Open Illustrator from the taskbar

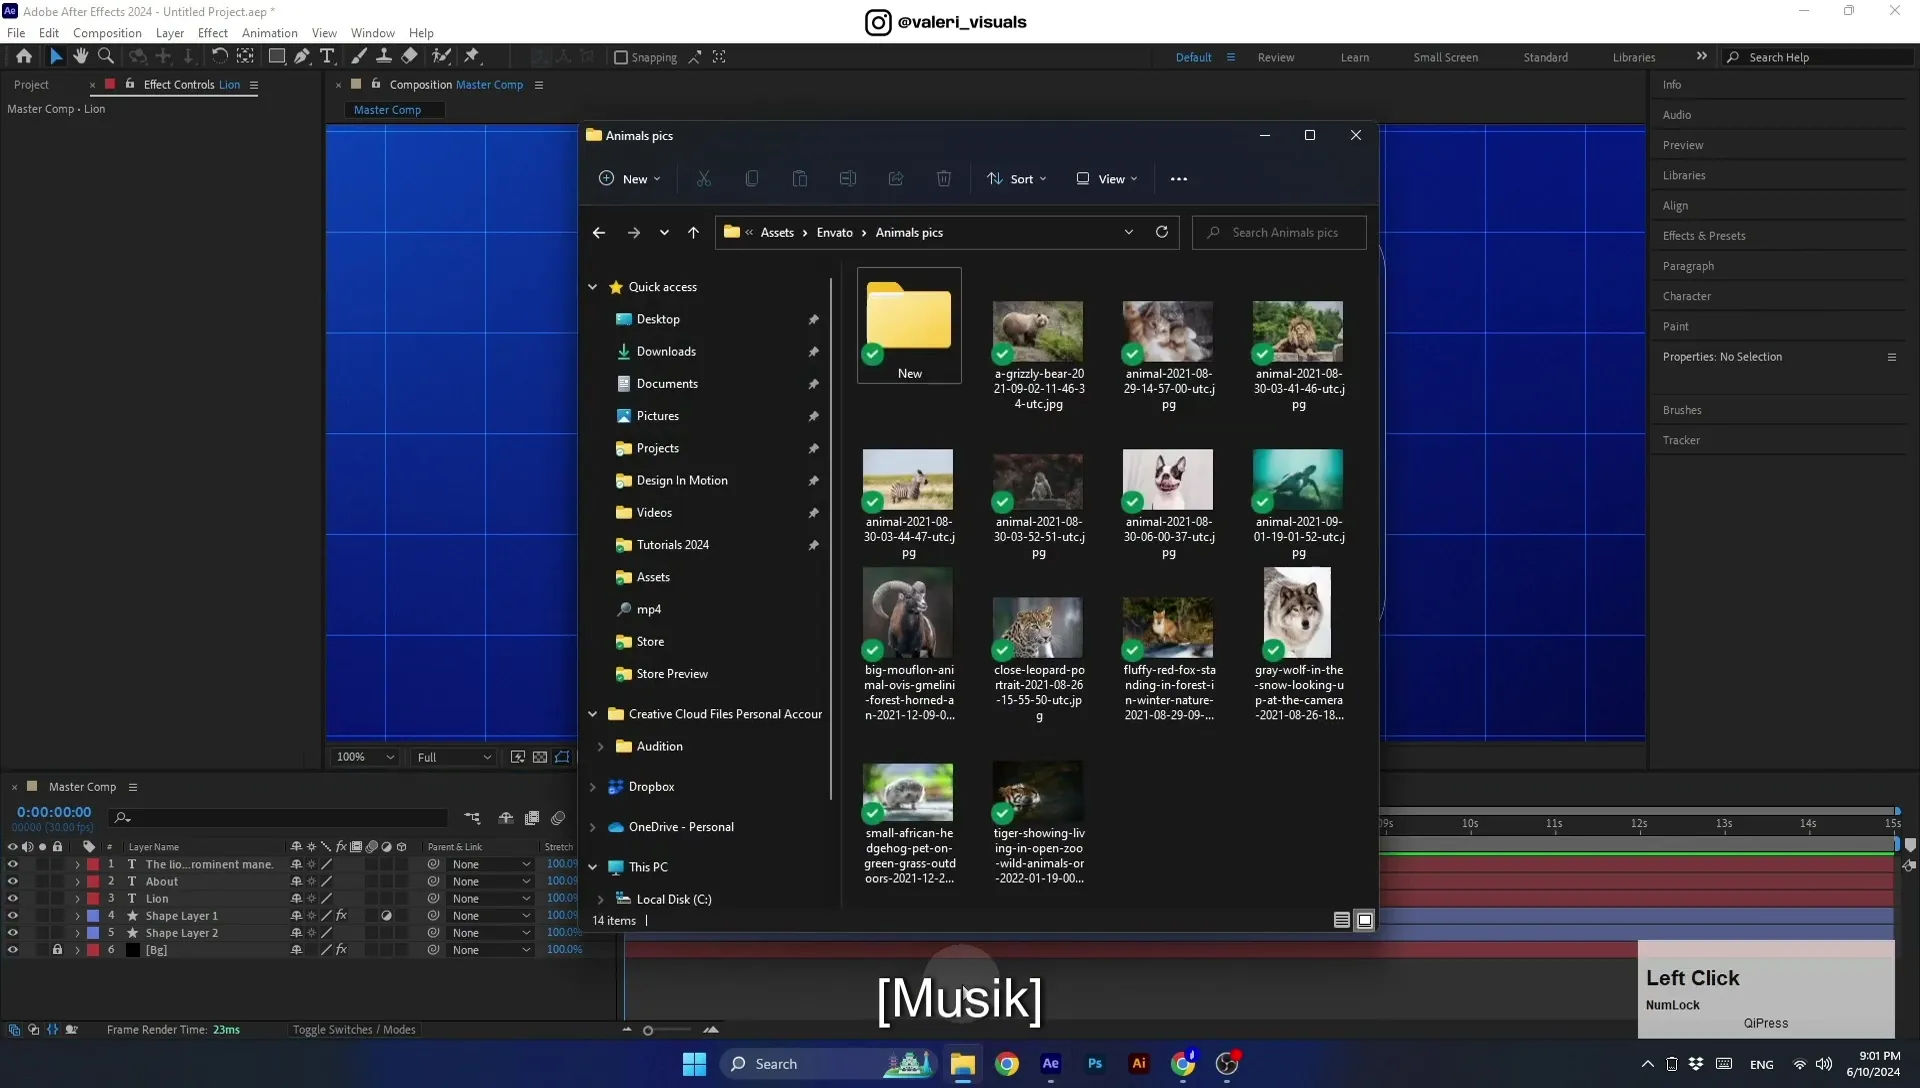coord(1139,1064)
